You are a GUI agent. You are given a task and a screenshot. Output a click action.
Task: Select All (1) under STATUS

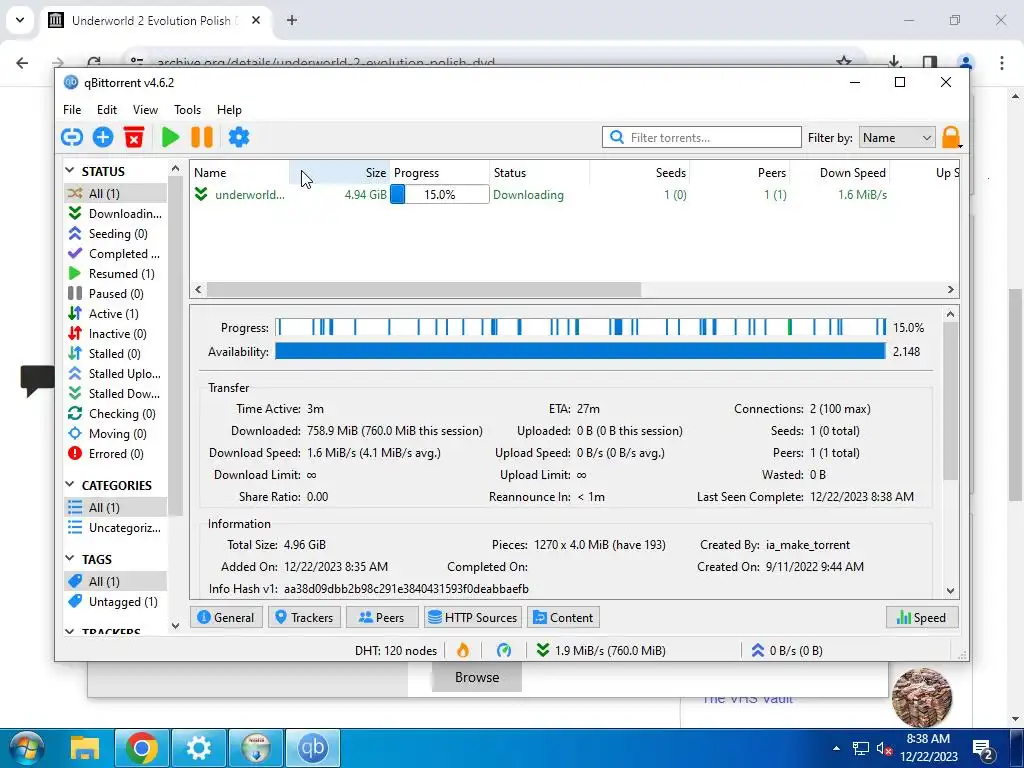pyautogui.click(x=115, y=193)
